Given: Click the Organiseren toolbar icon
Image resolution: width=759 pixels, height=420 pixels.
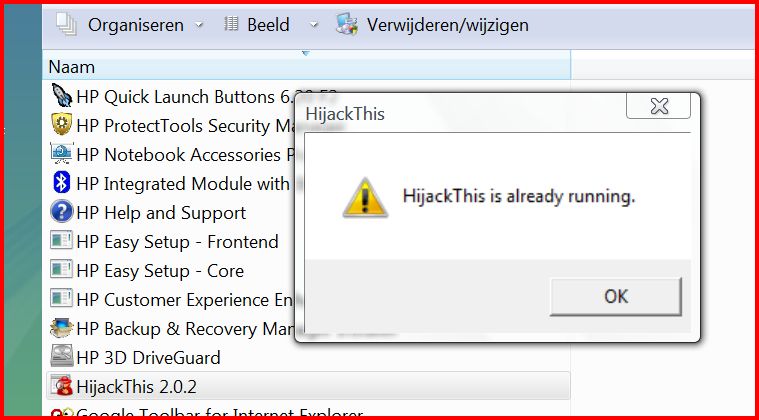Looking at the screenshot, I should 66,24.
